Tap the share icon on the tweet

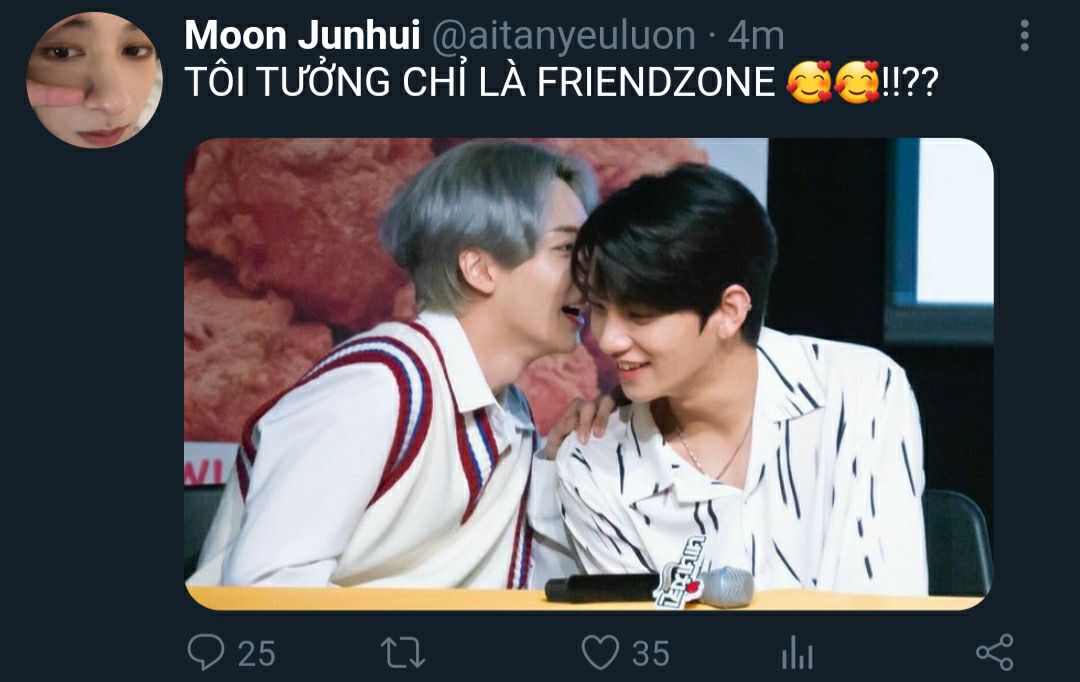(x=995, y=652)
